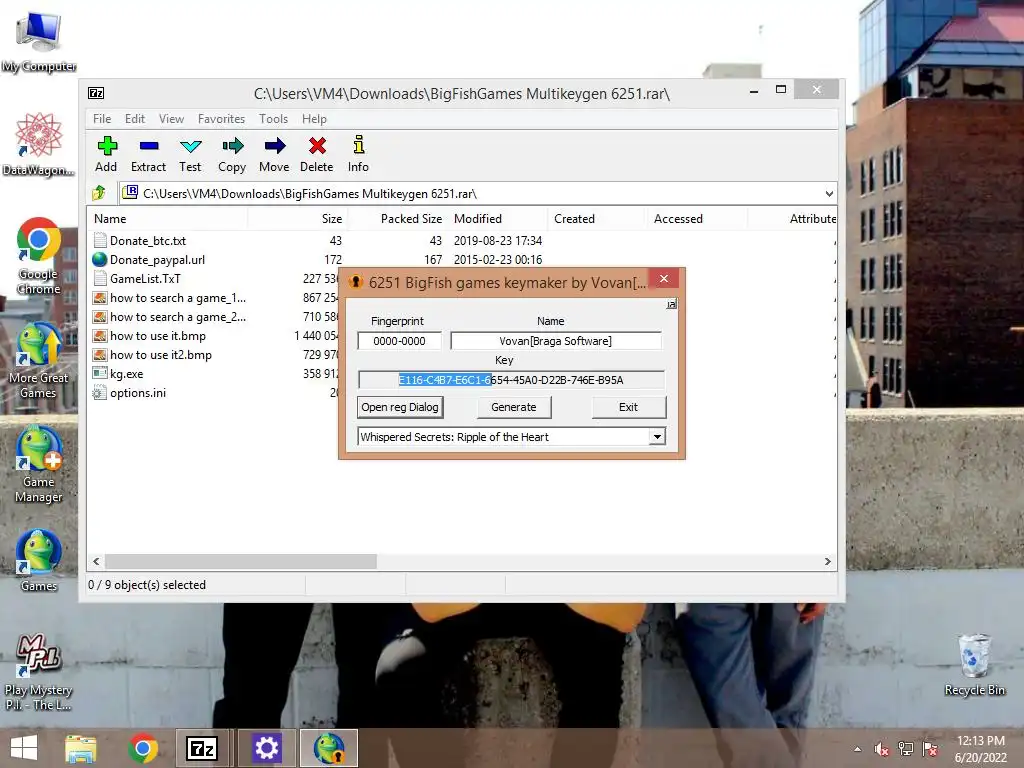Click the muted volume tray icon
The width and height of the screenshot is (1024, 768).
(x=881, y=749)
